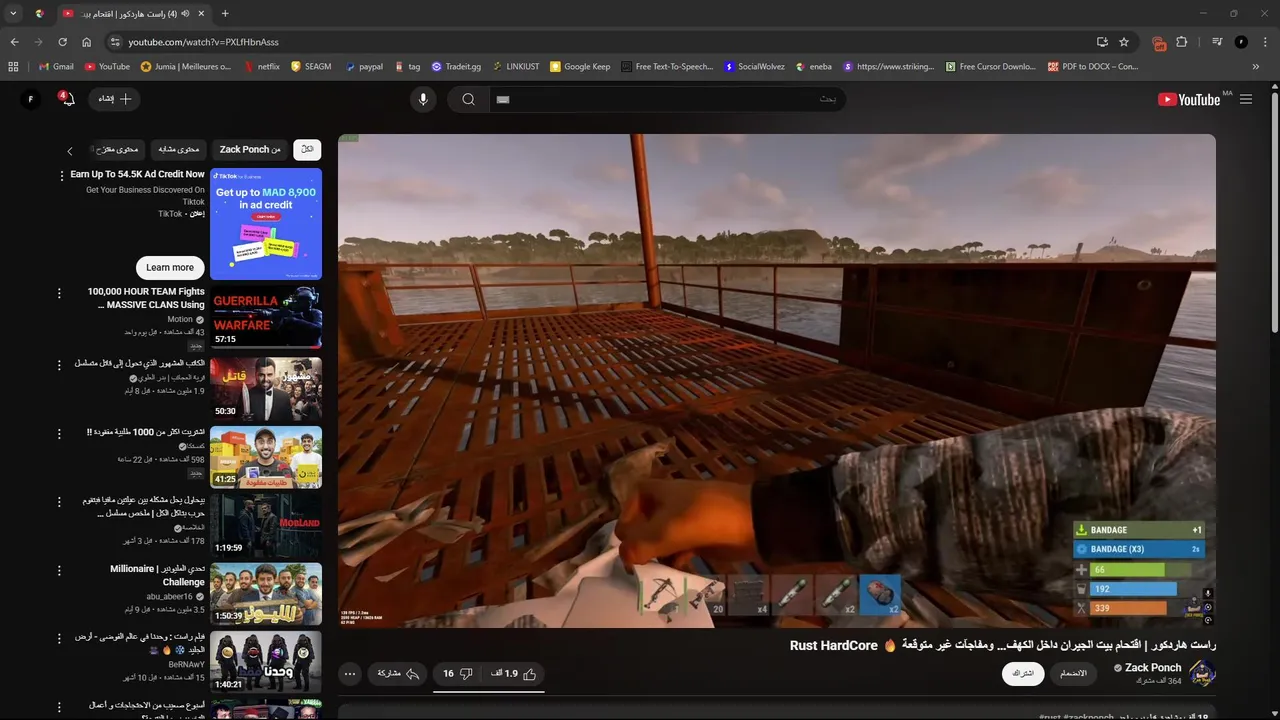Open the browser extensions puzzle icon
Screen dimensions: 1280x720
tap(1182, 42)
